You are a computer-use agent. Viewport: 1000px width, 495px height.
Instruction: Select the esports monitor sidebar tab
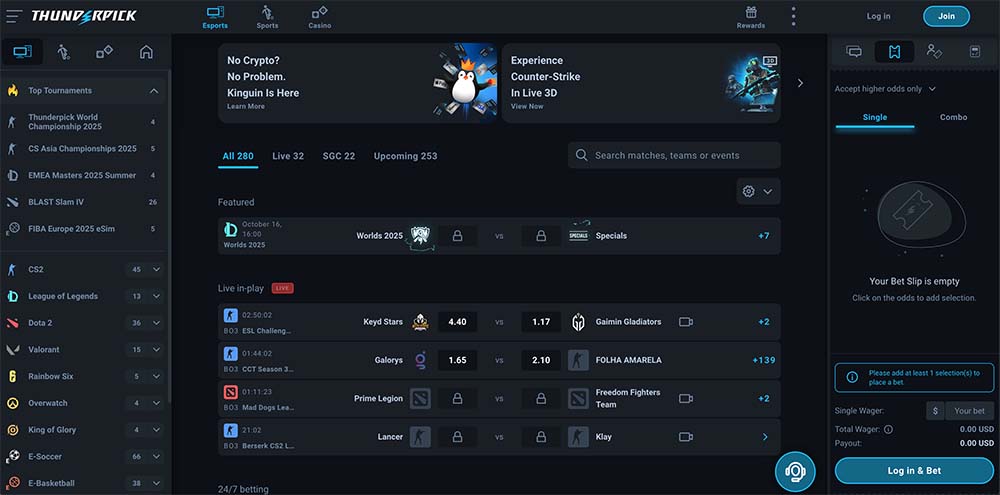coord(22,52)
